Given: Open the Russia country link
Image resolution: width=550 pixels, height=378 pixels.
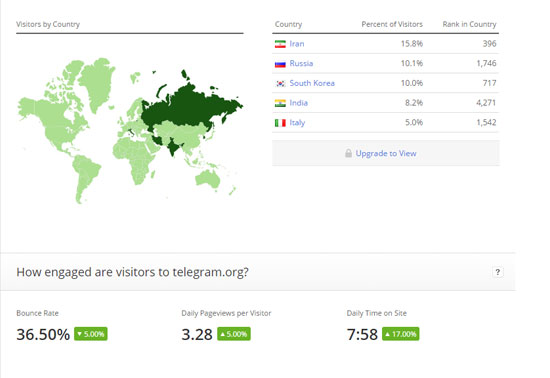Looking at the screenshot, I should point(301,63).
